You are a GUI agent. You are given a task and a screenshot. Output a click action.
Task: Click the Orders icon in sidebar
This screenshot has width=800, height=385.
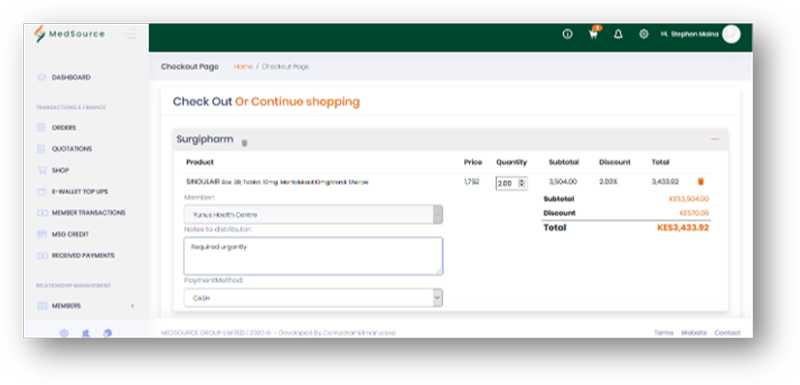click(41, 127)
